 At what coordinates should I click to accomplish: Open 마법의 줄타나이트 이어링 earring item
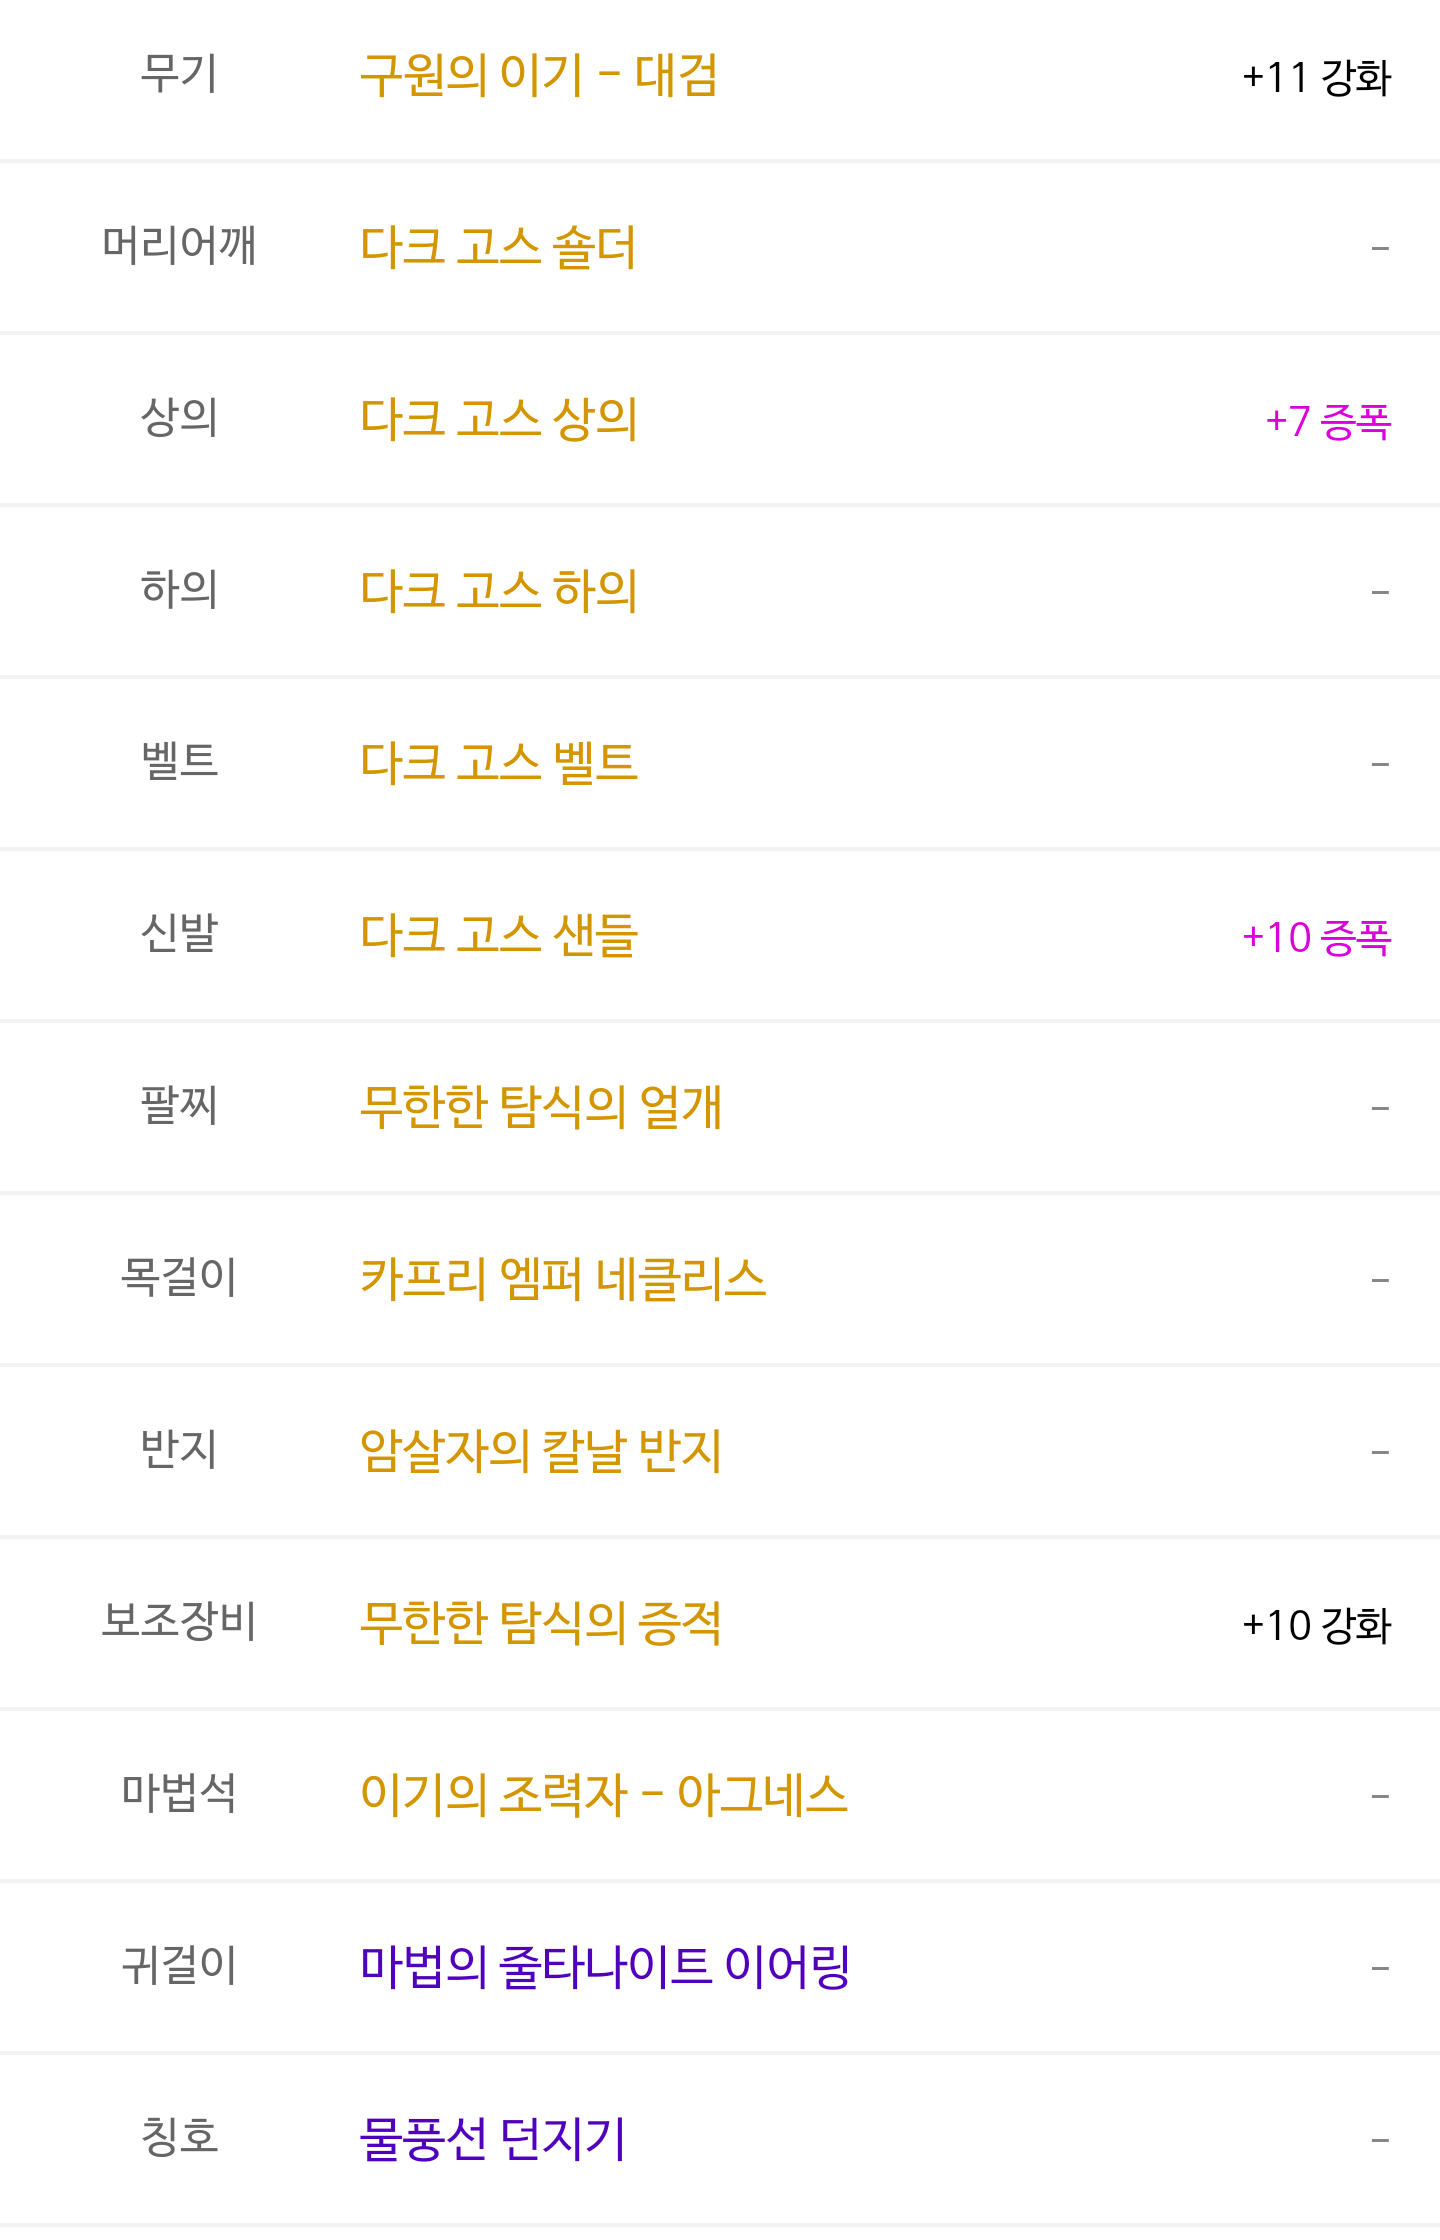(604, 1967)
